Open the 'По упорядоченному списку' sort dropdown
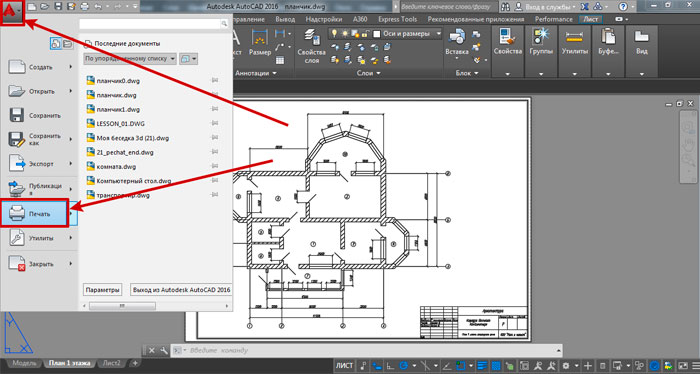 [129, 58]
